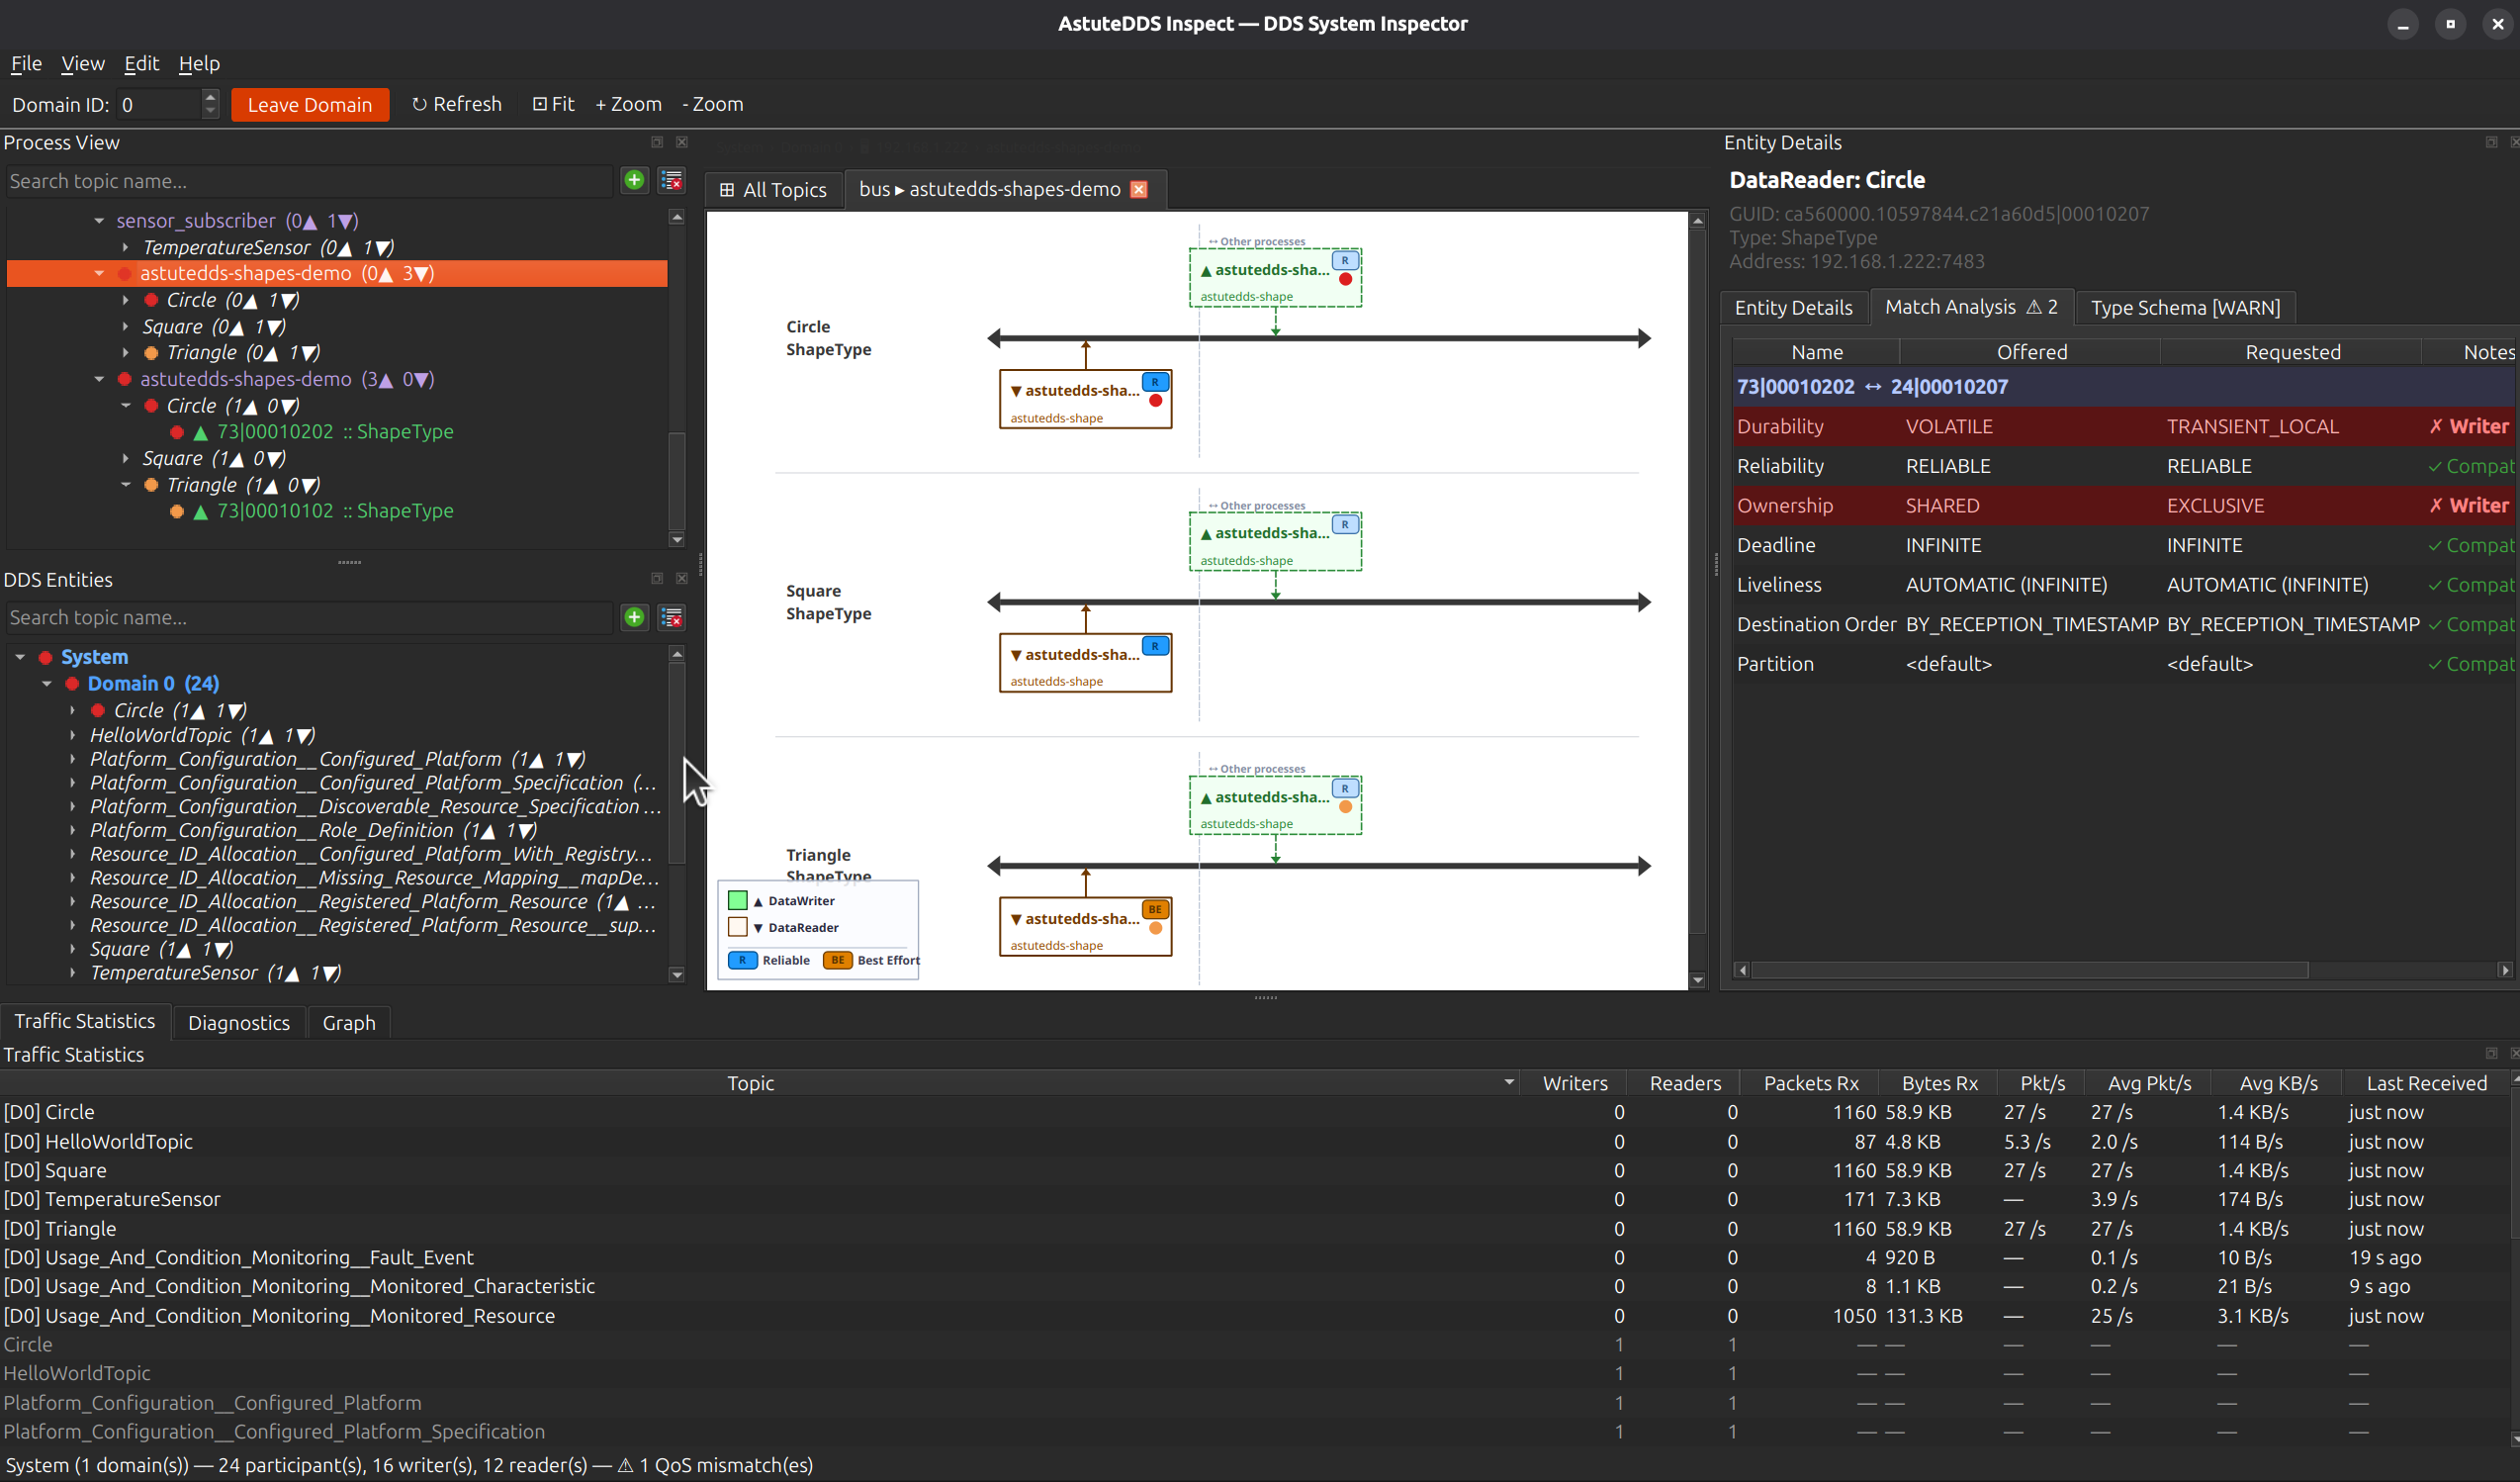Open the File menu
2520x1482 pixels.
tap(26, 63)
